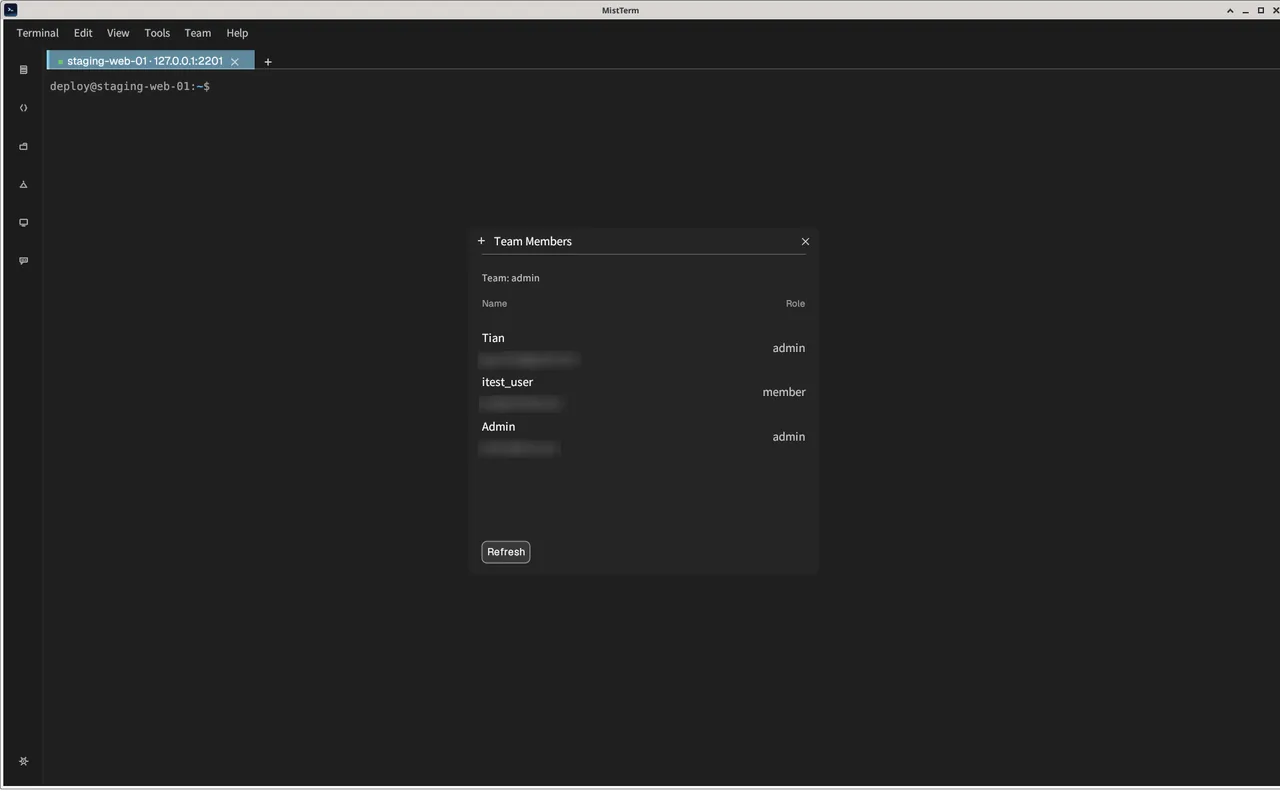Open the server list sidebar icon
Image resolution: width=1280 pixels, height=800 pixels.
click(24, 70)
